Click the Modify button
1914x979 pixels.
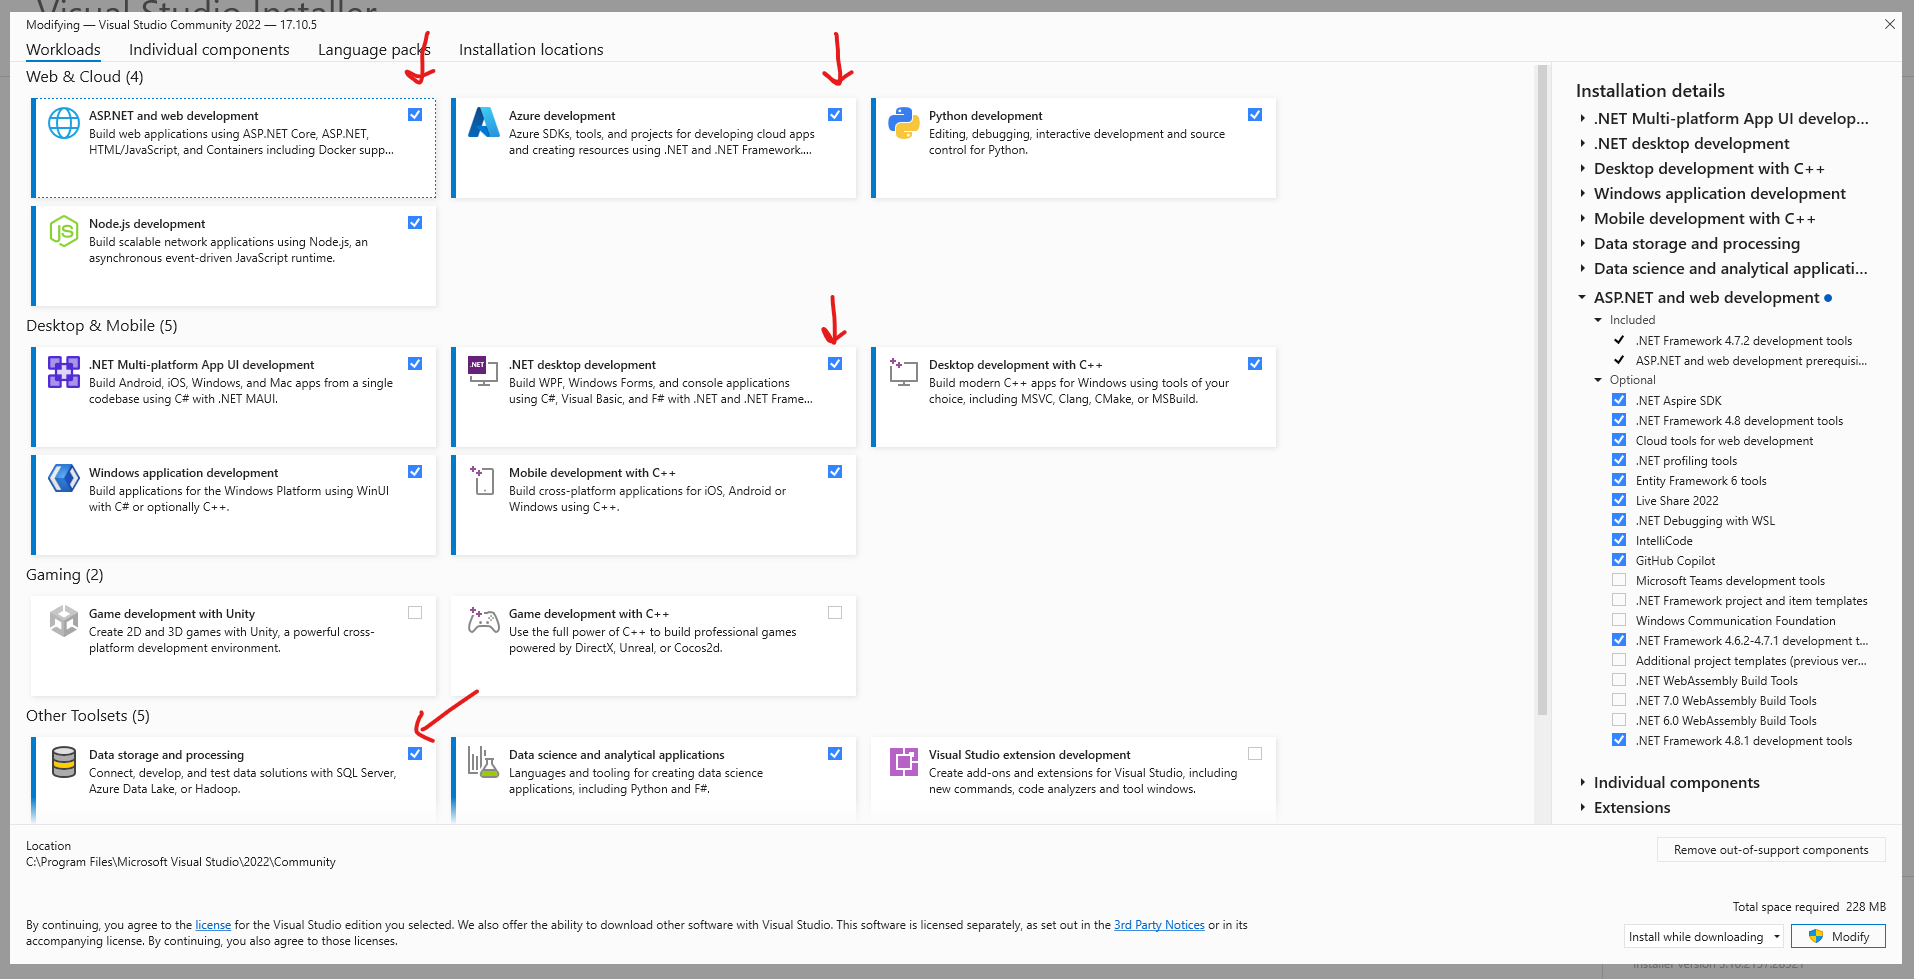tap(1838, 937)
